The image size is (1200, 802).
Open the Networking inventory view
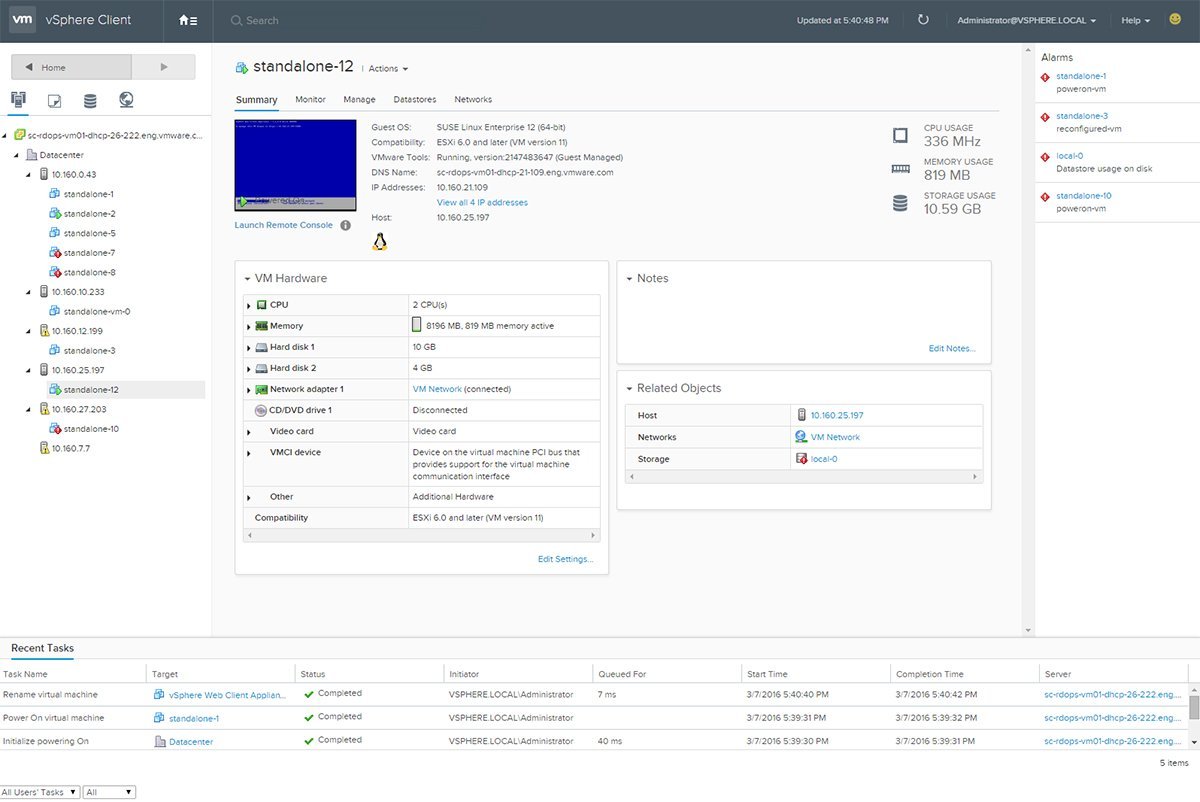coord(126,98)
